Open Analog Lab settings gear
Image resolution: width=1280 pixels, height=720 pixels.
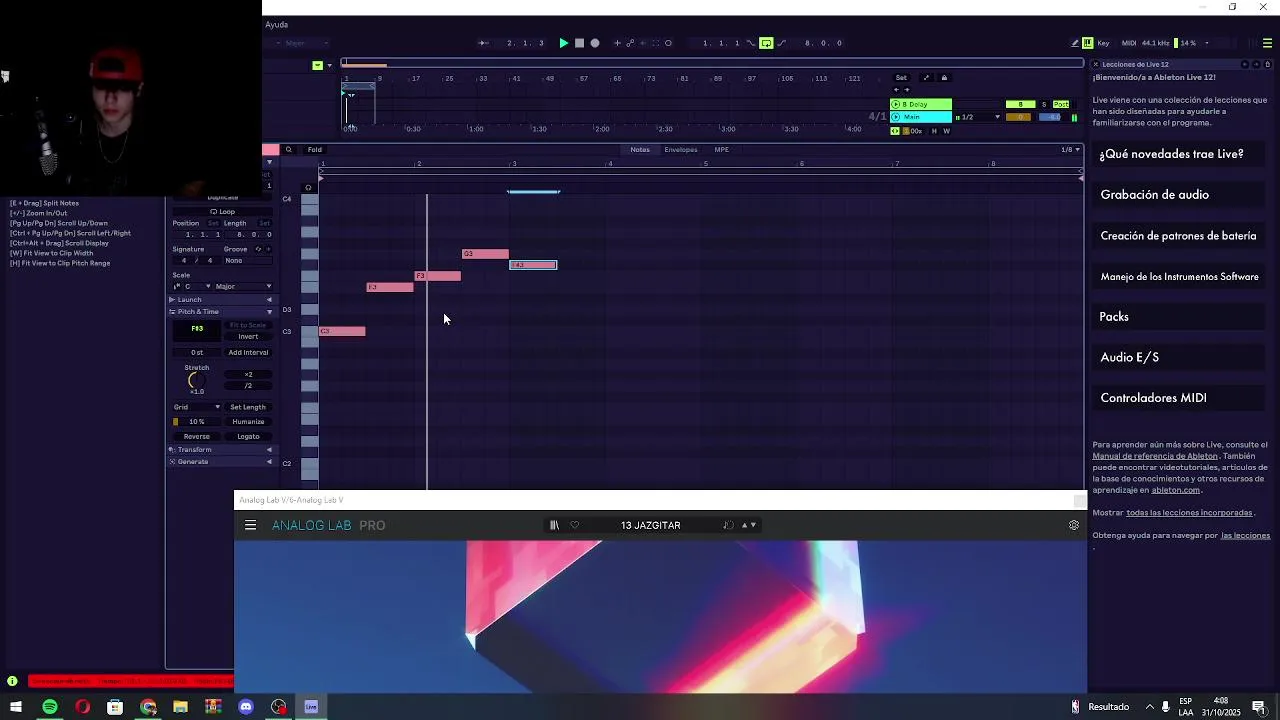[1074, 525]
